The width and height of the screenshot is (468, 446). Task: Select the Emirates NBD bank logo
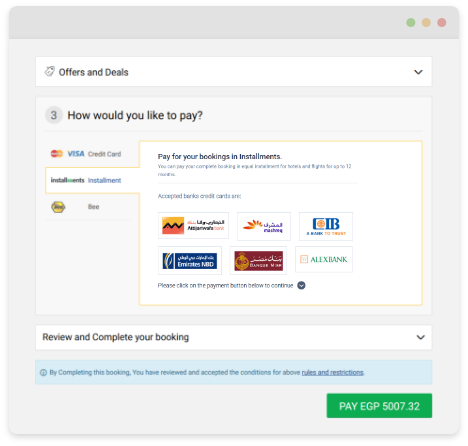pyautogui.click(x=190, y=261)
